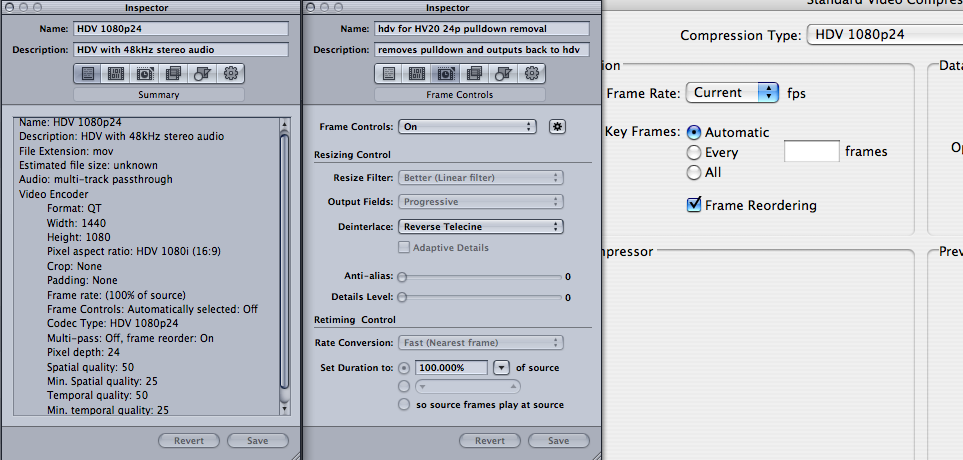Image resolution: width=963 pixels, height=460 pixels.
Task: Open Frame Controls pane in left Inspector
Action: point(145,73)
